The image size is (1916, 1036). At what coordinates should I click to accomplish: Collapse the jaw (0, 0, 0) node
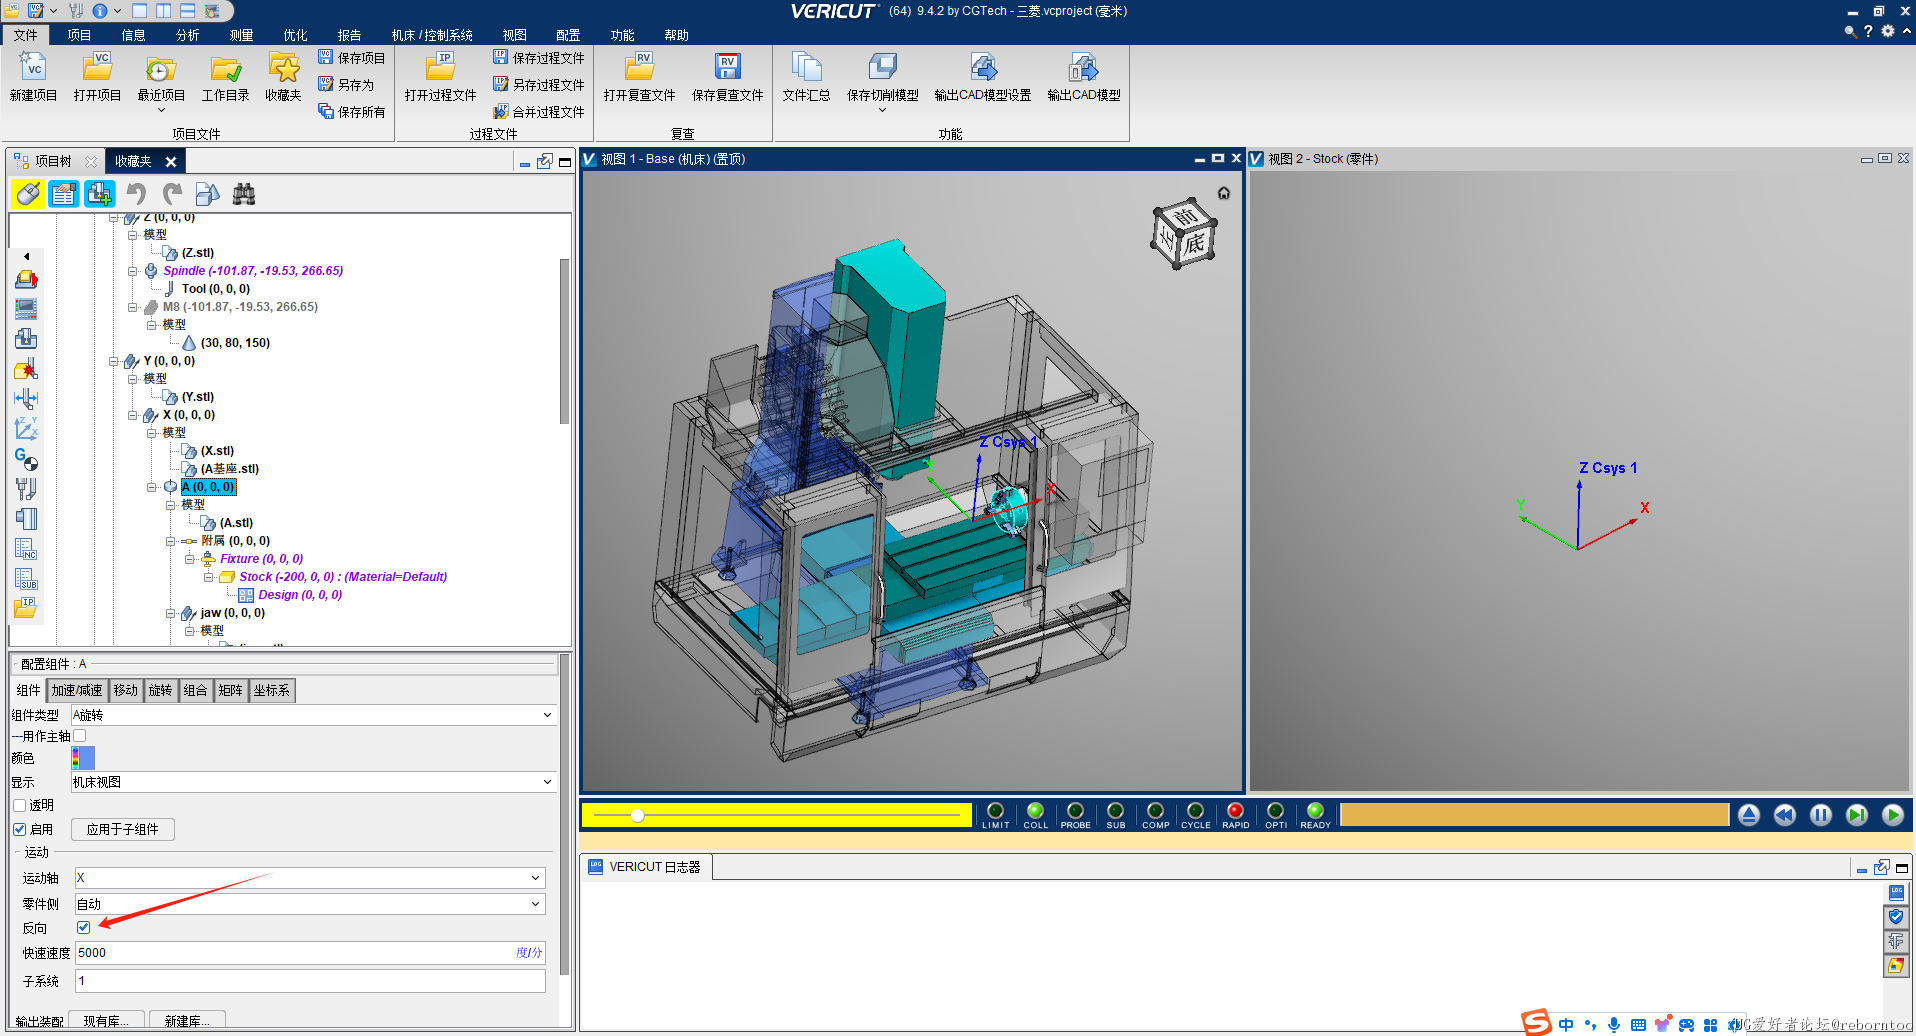click(171, 613)
